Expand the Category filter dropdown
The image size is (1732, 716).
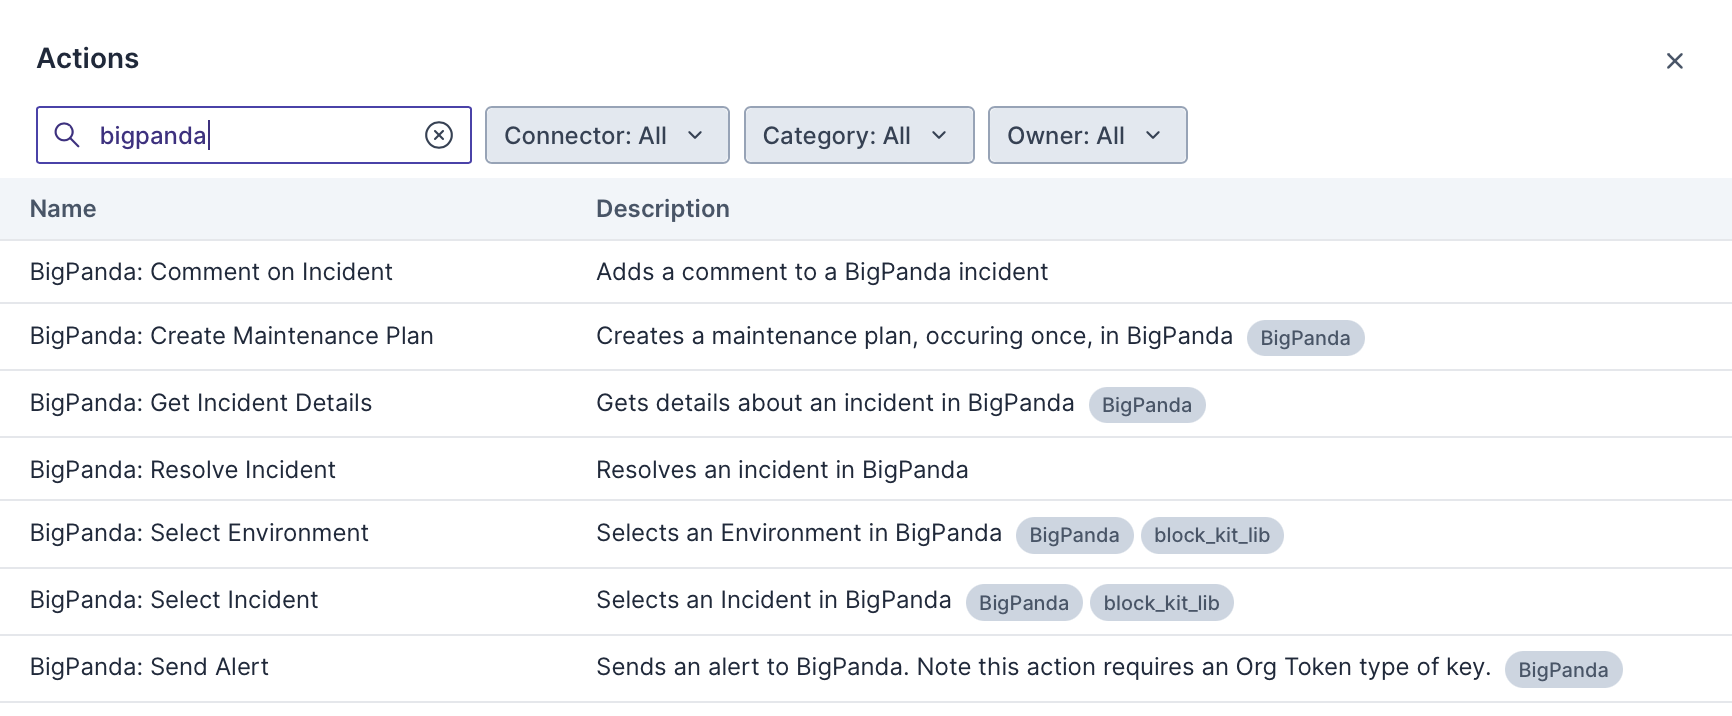pos(858,135)
